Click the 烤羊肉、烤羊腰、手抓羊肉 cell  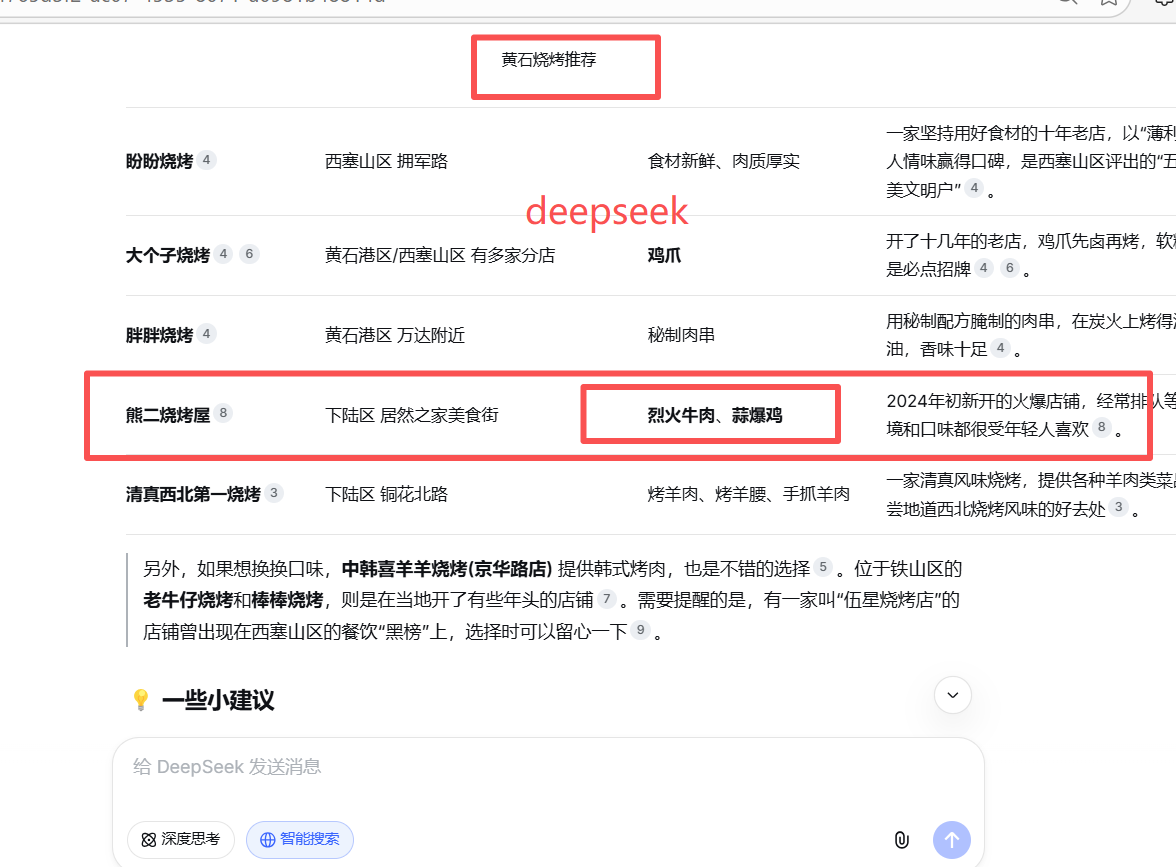(x=748, y=494)
